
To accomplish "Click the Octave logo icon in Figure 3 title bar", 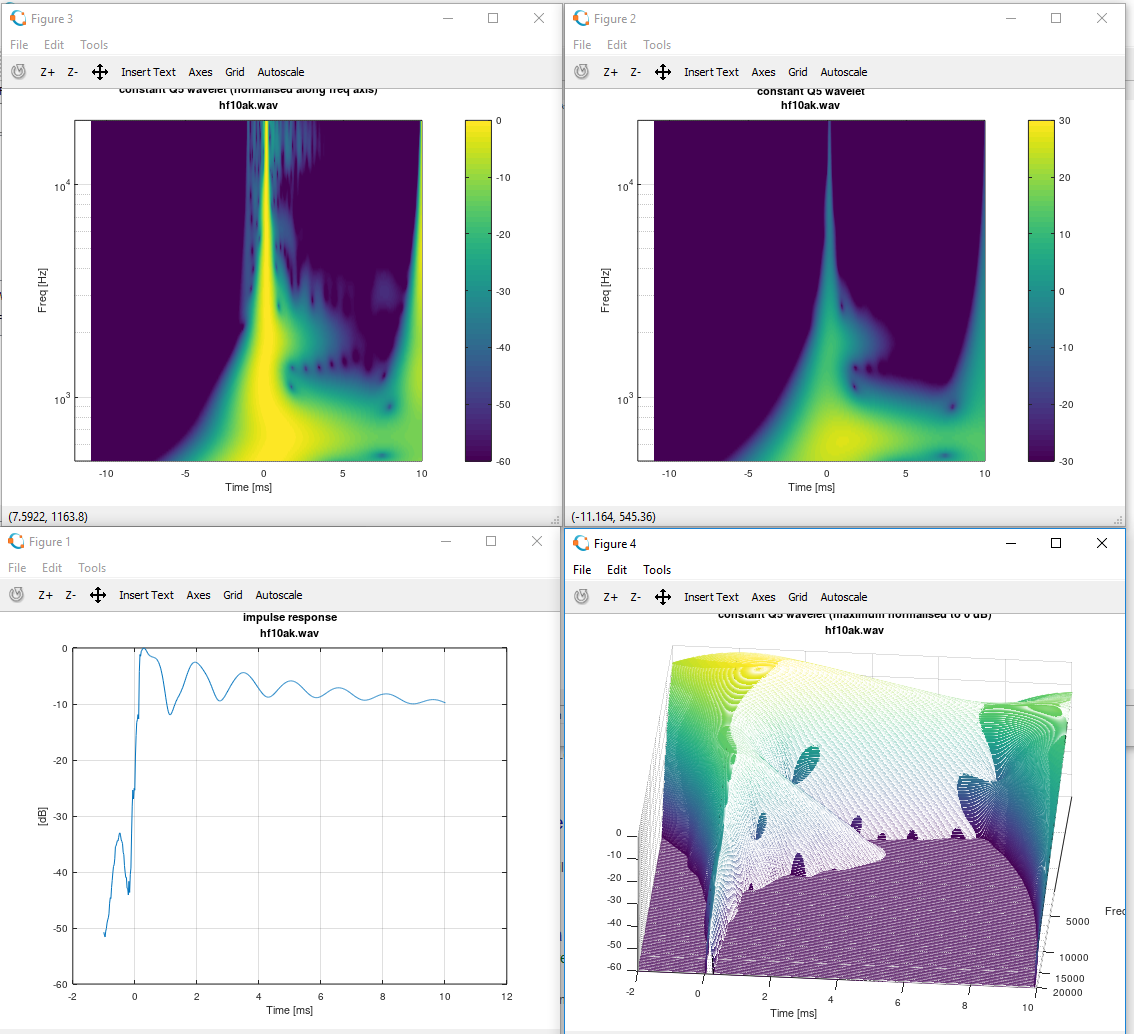I will pyautogui.click(x=18, y=18).
